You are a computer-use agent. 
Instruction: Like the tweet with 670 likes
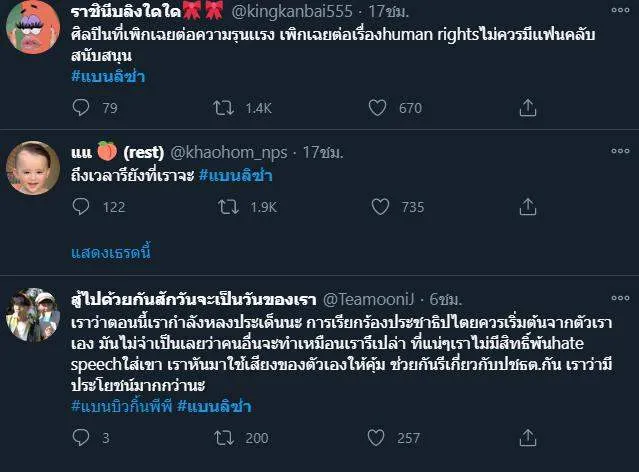pyautogui.click(x=377, y=108)
